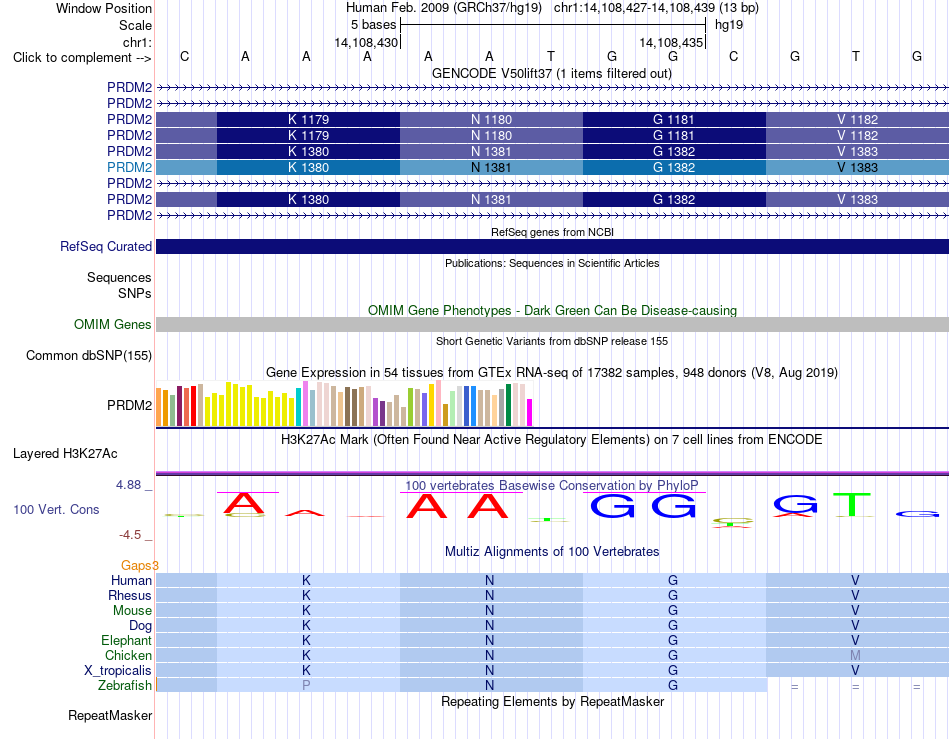
Task: Open the PRDM2 GTEx expression bar chart
Action: coord(344,403)
